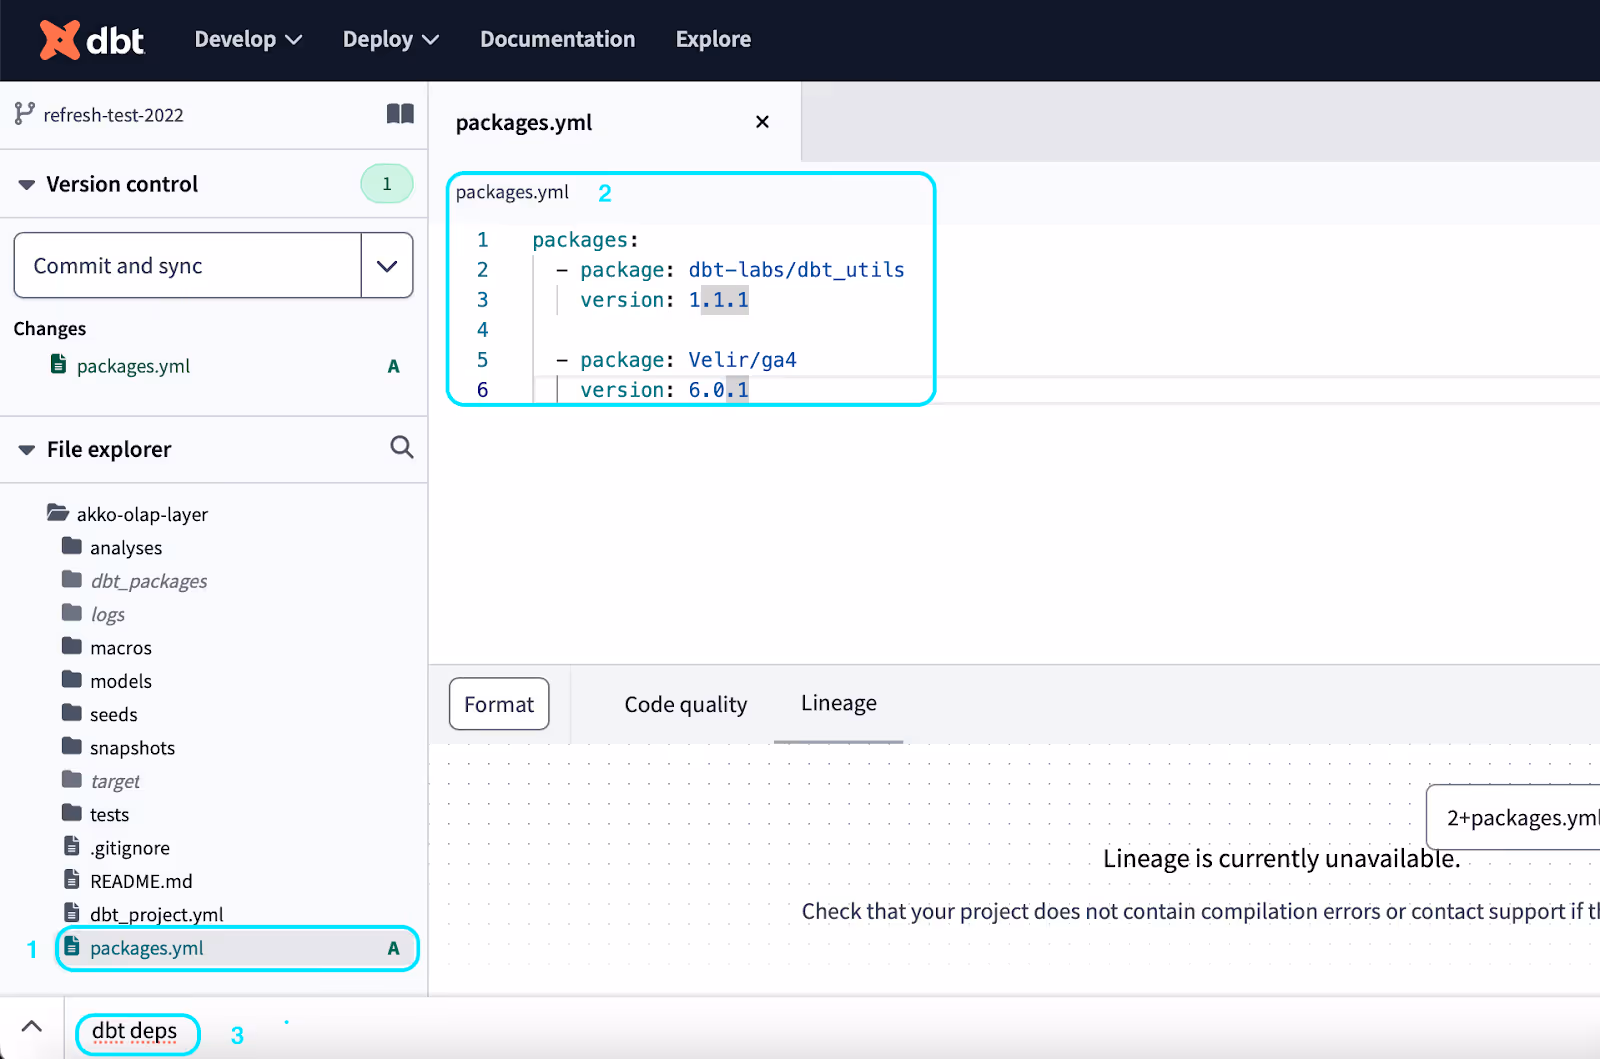Open the .gitignore file

coord(130,848)
